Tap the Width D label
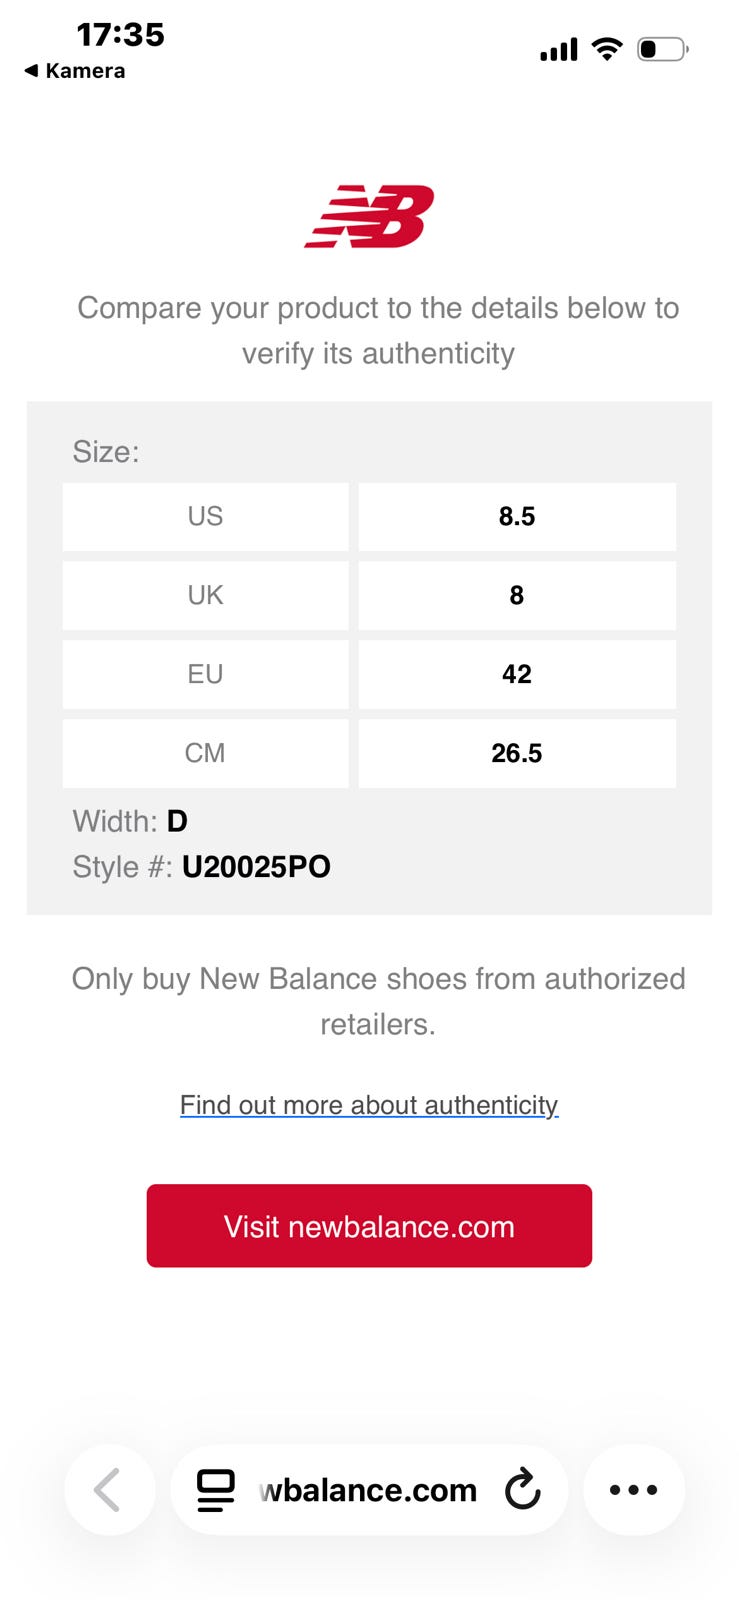This screenshot has width=739, height=1600. (130, 821)
